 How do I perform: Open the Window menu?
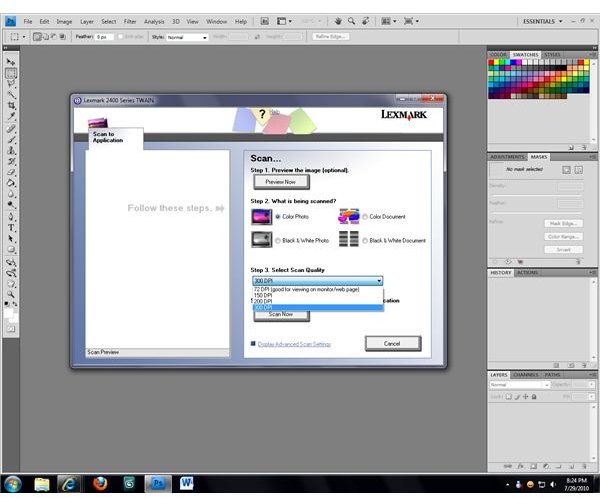point(217,21)
